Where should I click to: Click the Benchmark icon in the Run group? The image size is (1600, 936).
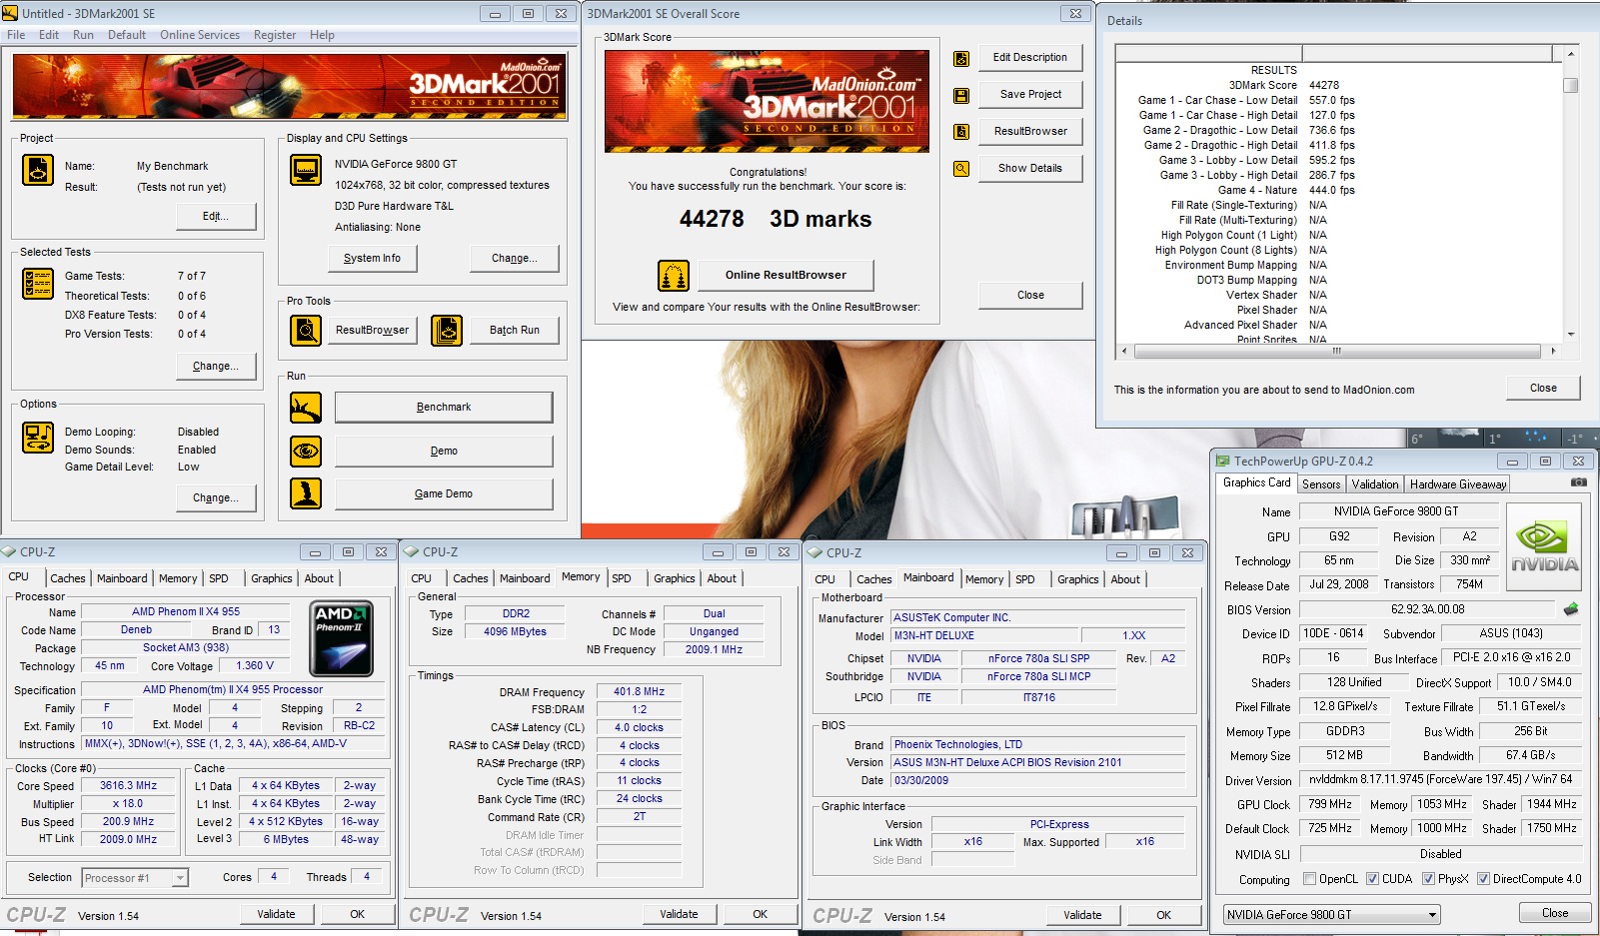coord(306,407)
